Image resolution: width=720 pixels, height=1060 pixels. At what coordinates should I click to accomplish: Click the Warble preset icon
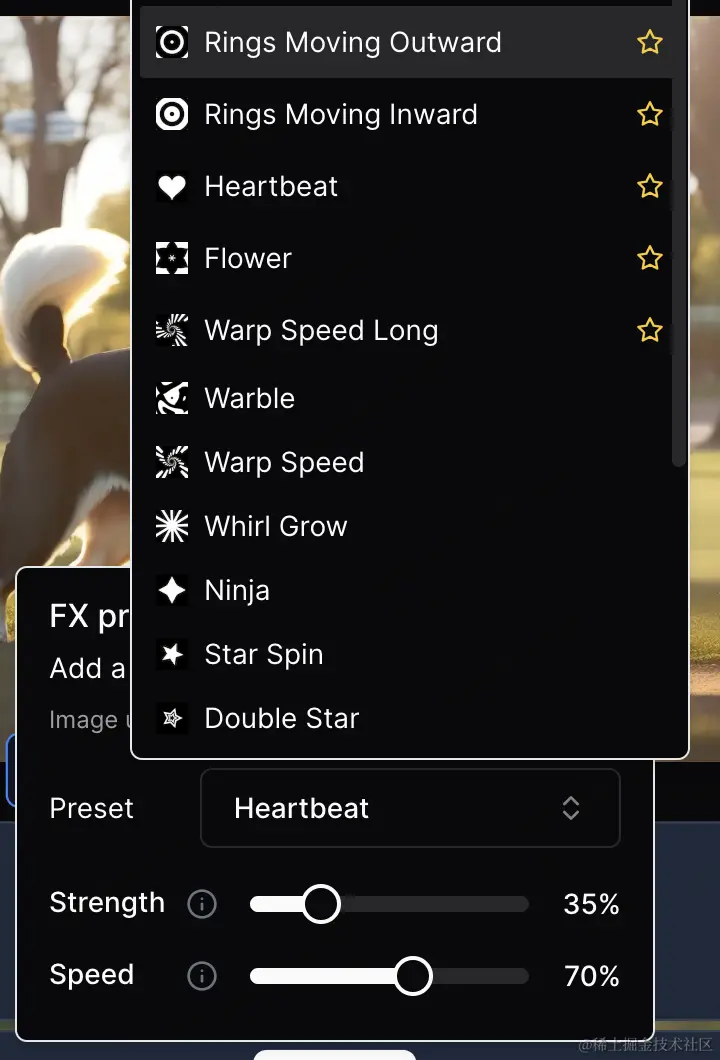click(172, 398)
